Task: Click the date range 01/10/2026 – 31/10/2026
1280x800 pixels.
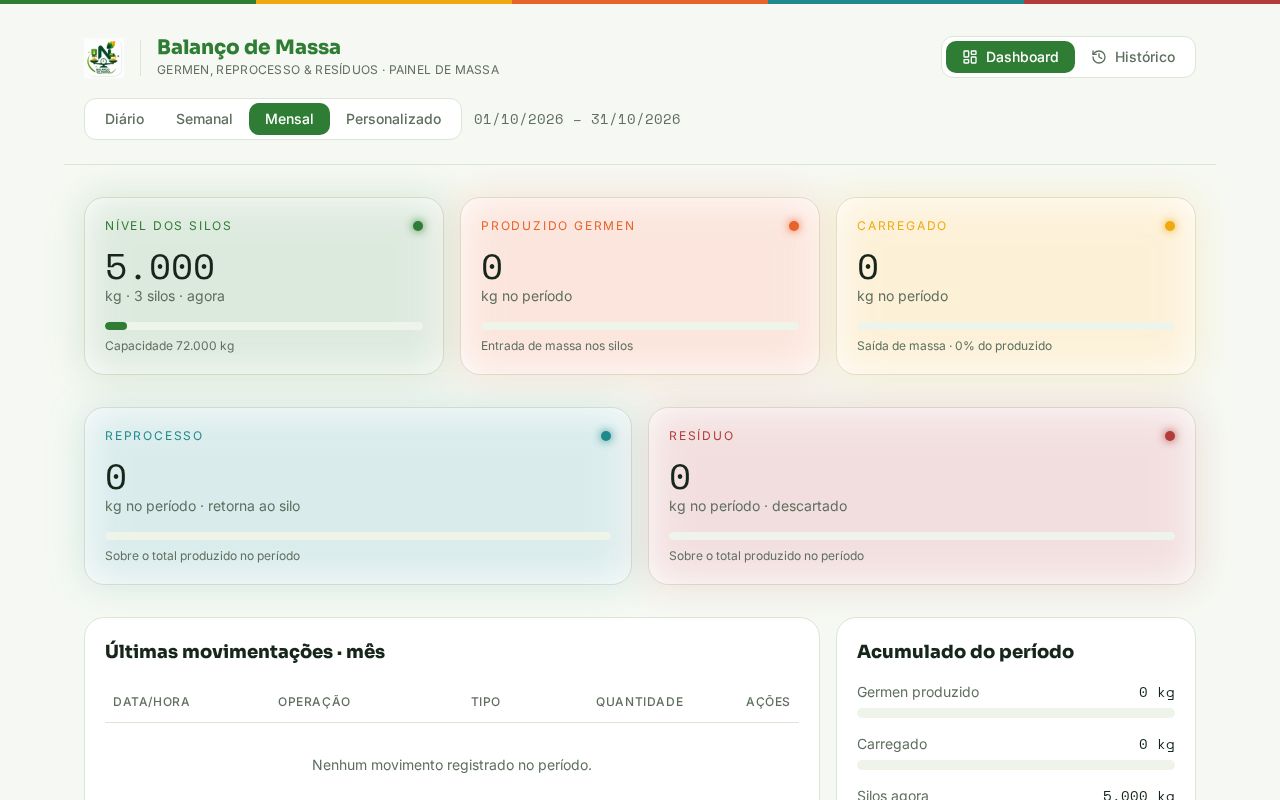Action: coord(577,119)
